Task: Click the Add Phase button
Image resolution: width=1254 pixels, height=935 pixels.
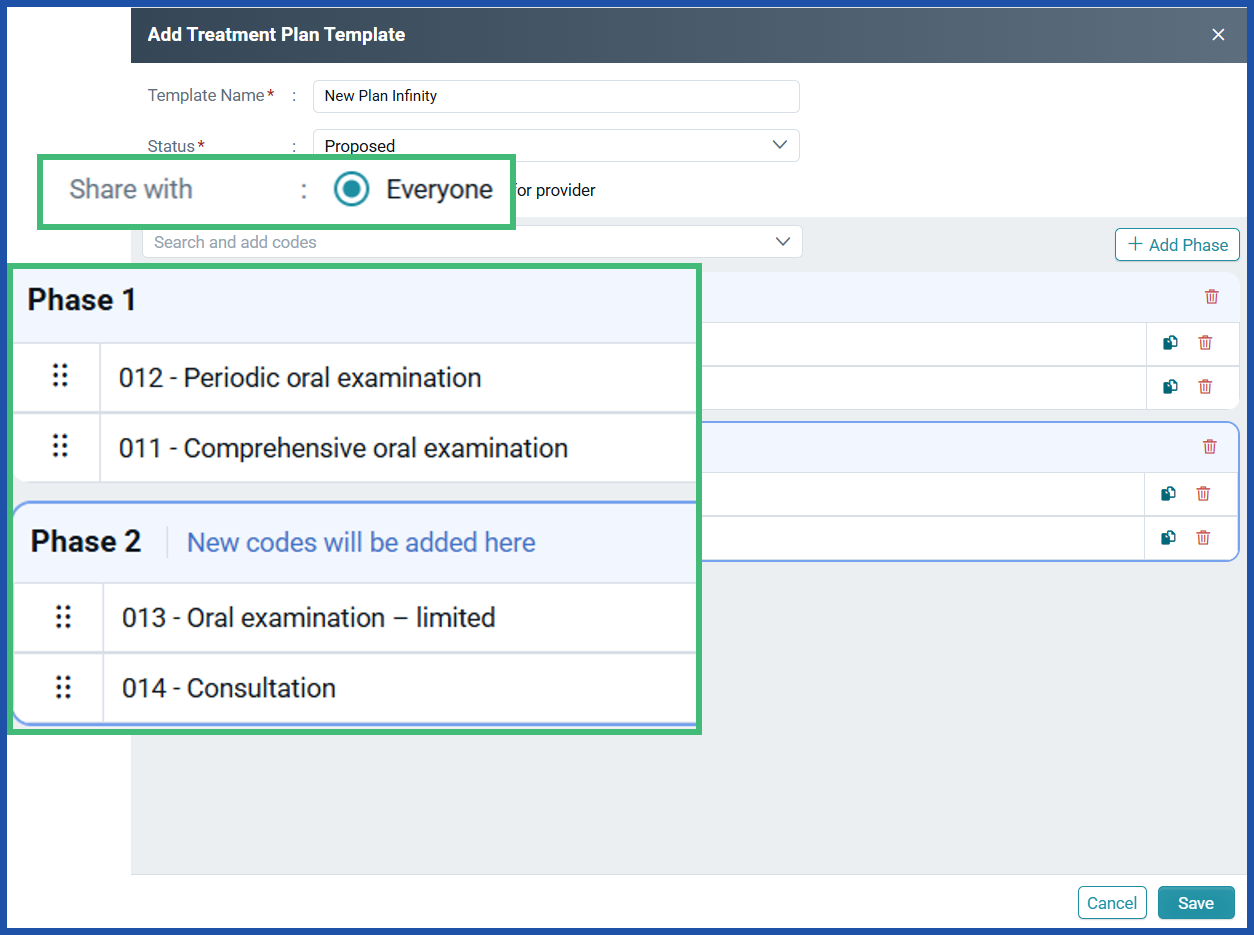Action: click(1177, 244)
